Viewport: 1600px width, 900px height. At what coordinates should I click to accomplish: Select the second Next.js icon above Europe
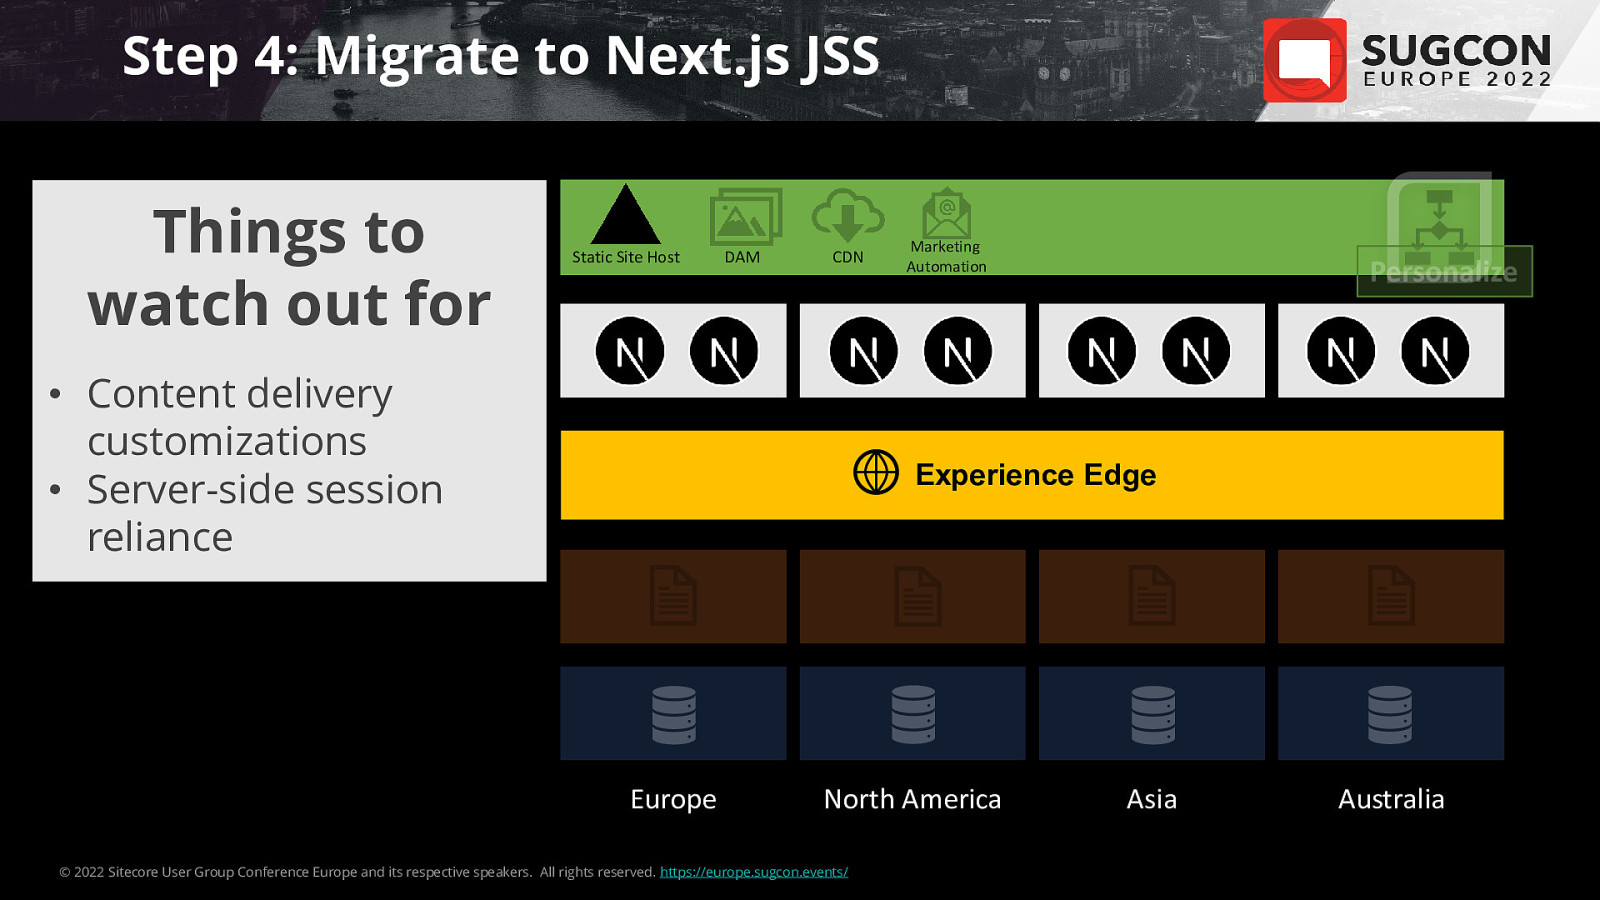click(724, 351)
